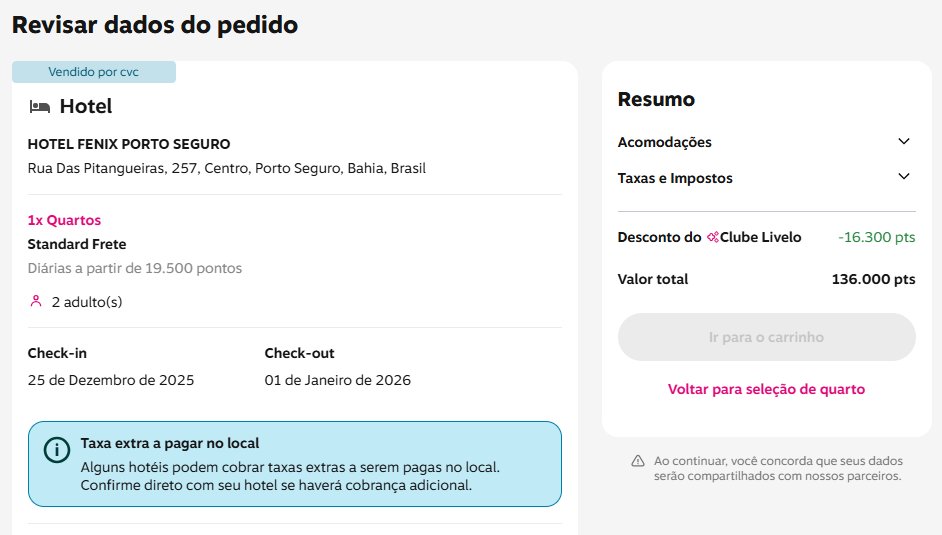Go back via Voltar para seleção de quarto
Image resolution: width=942 pixels, height=535 pixels.
[766, 389]
